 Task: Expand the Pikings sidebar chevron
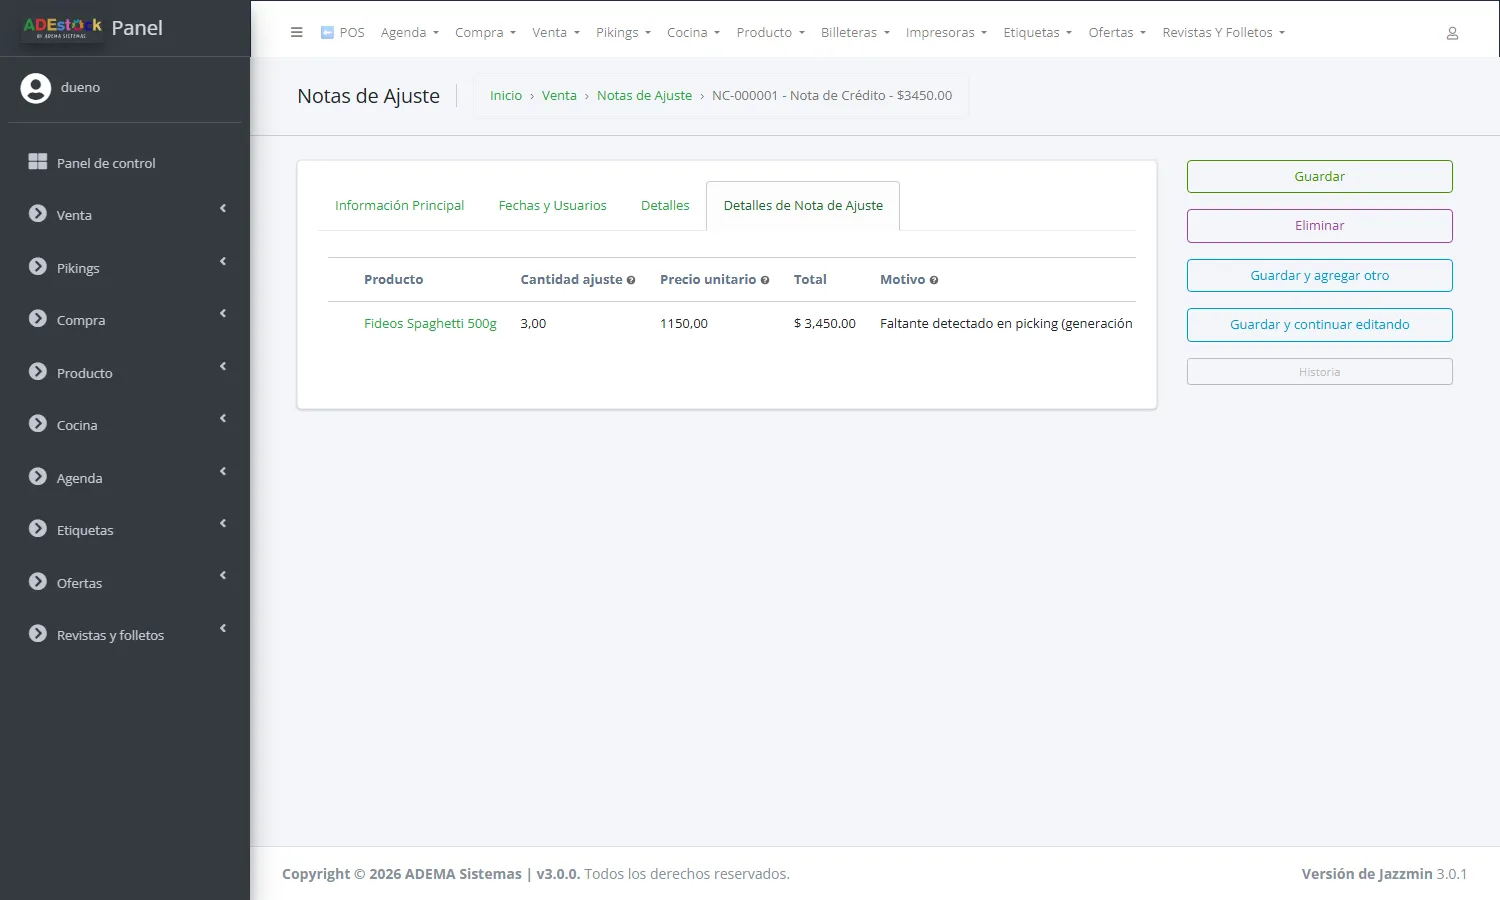tap(223, 262)
